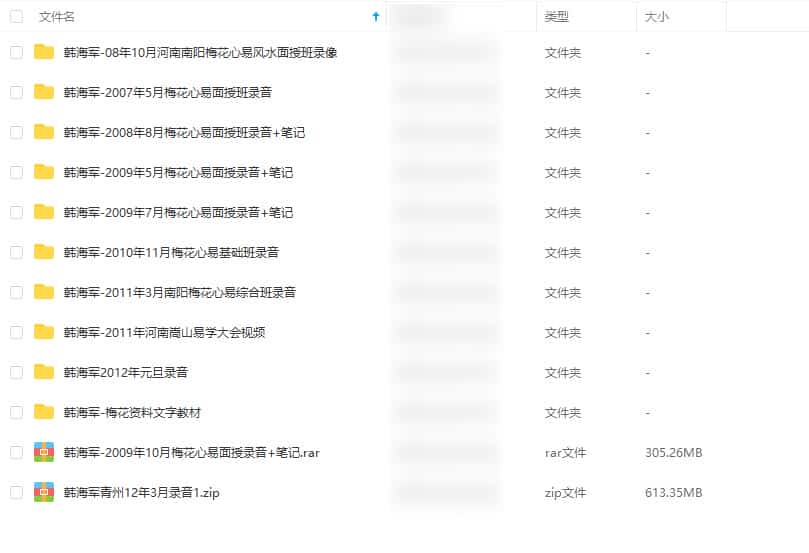
Task: Click folder icon beside 韩海军-2010年11月梅花心易基础班录音
Action: [x=44, y=252]
